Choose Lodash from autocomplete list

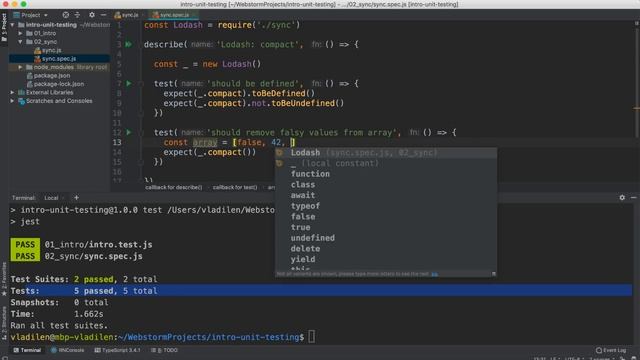(386, 153)
